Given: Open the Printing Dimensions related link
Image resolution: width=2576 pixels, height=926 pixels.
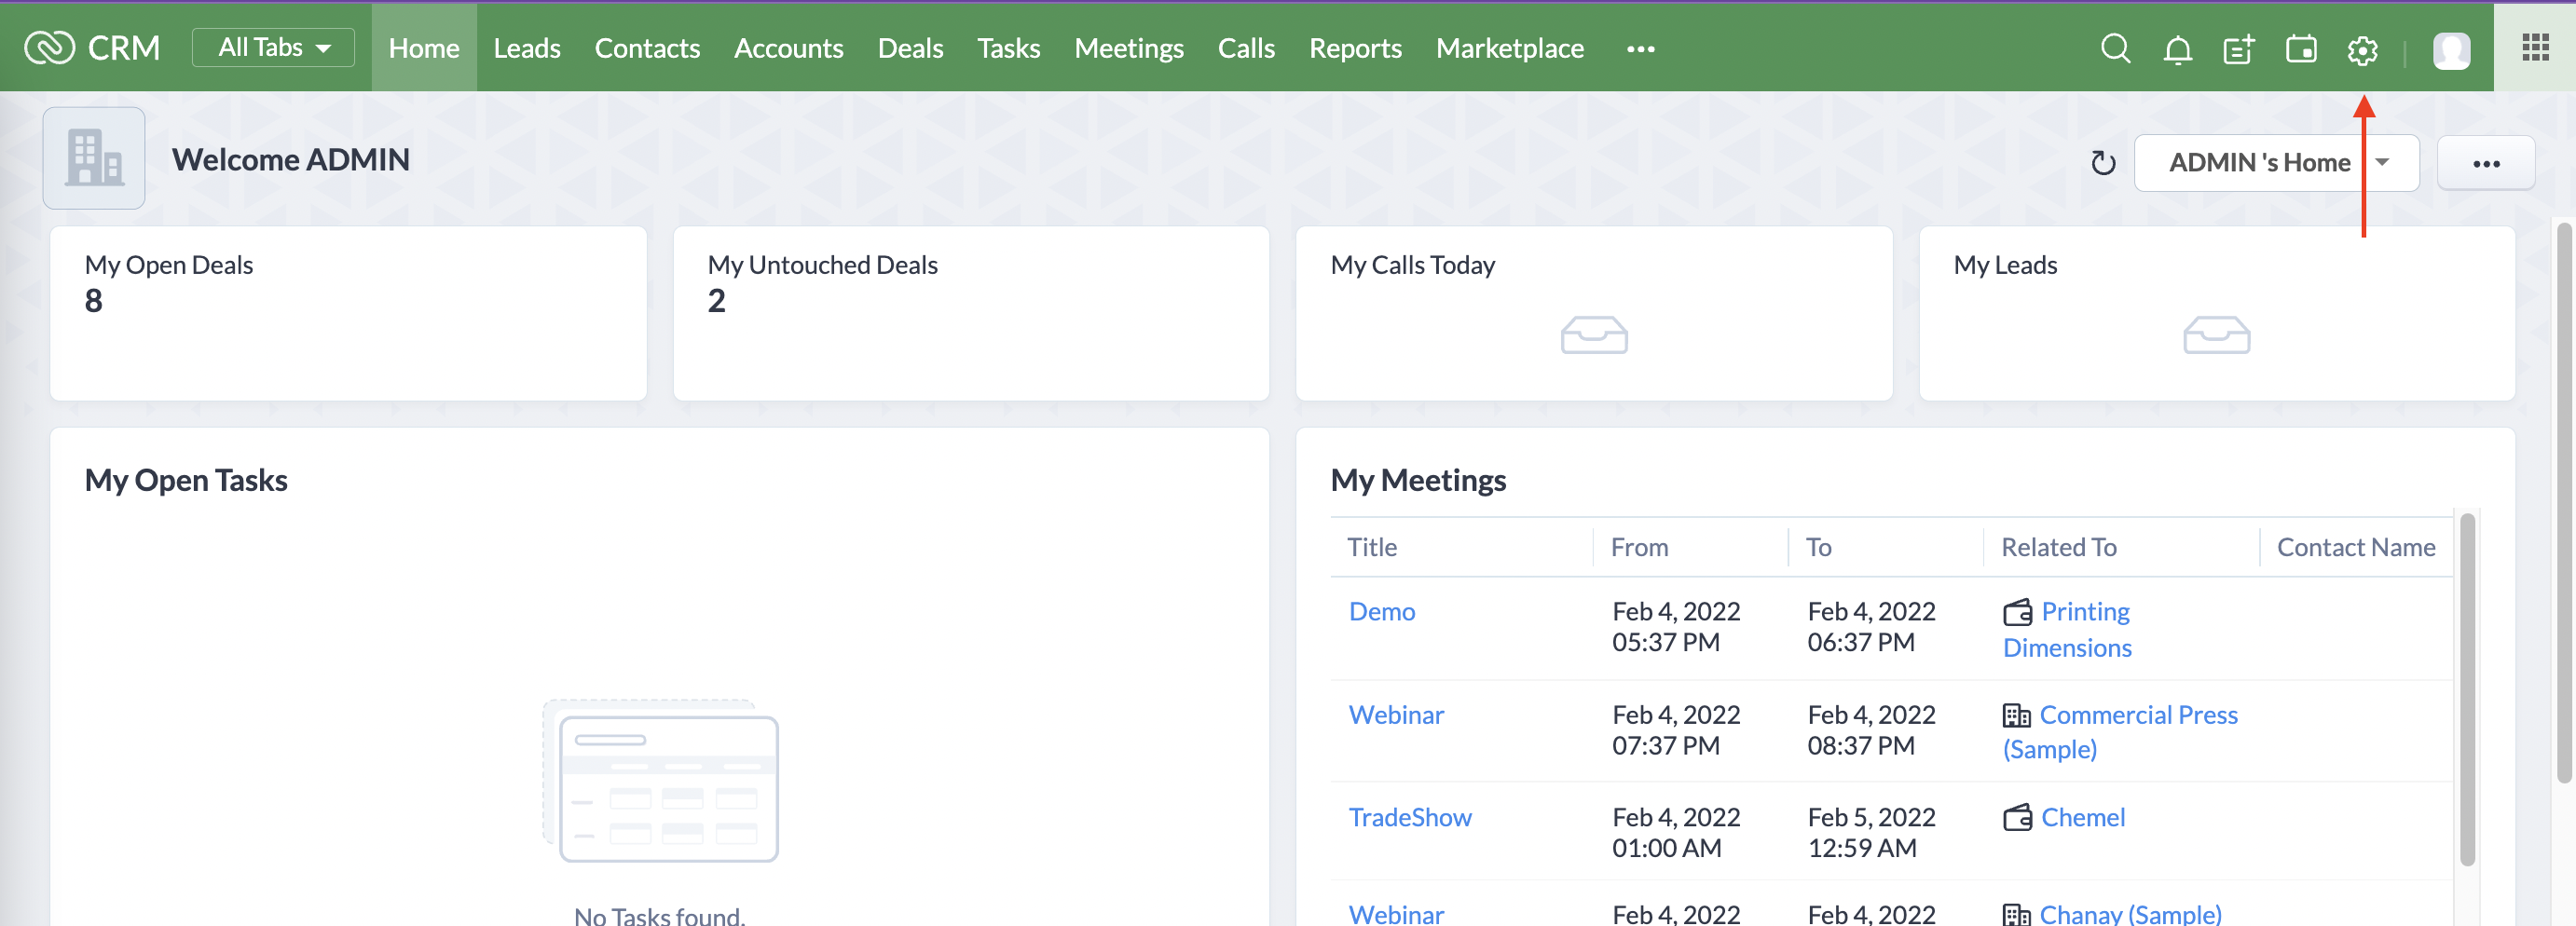Looking at the screenshot, I should (2066, 630).
